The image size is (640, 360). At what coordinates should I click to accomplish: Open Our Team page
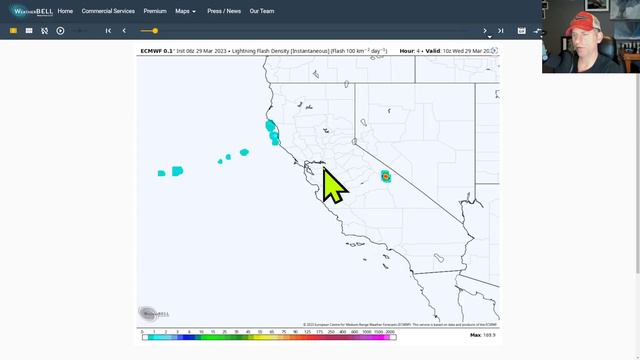262,11
